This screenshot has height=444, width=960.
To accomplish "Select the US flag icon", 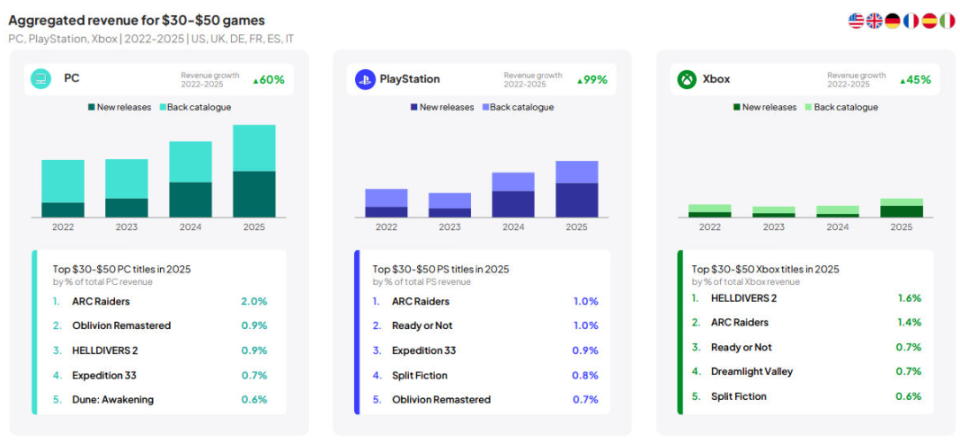I will [856, 21].
